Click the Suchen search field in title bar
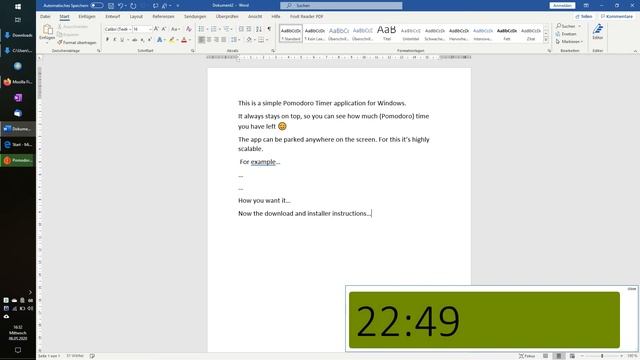 (x=341, y=6)
